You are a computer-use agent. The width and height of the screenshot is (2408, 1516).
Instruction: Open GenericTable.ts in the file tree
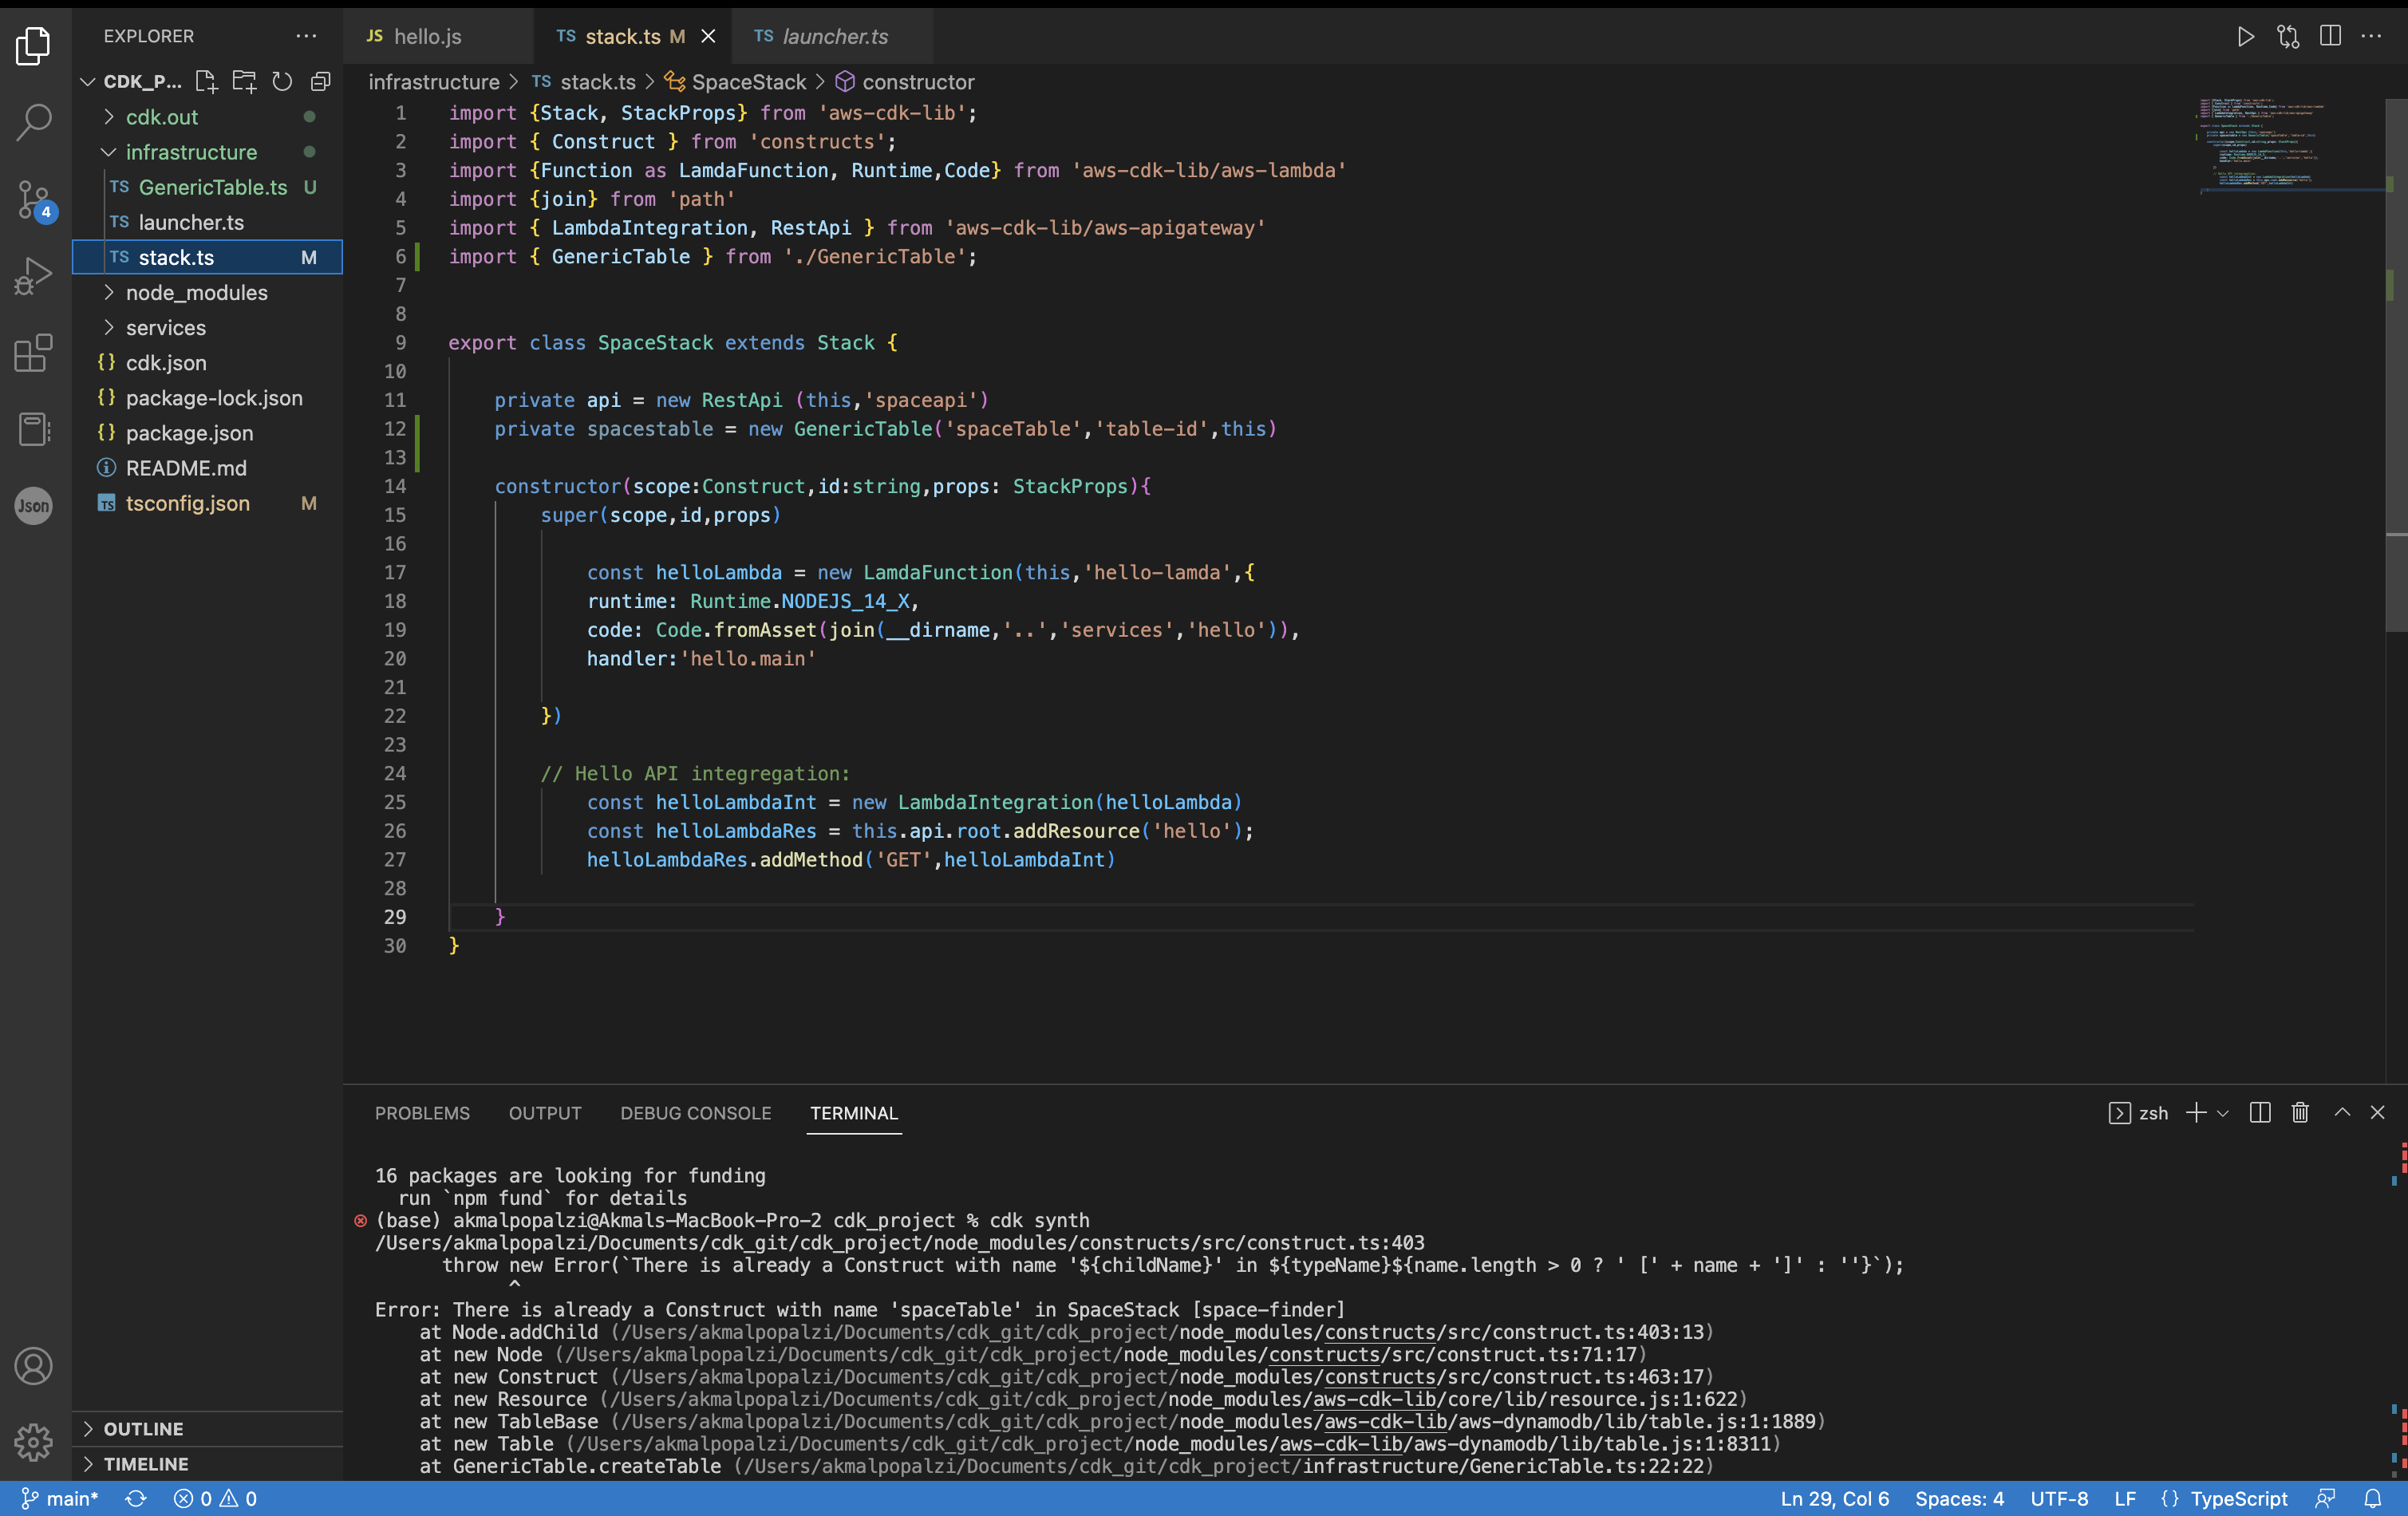point(208,187)
